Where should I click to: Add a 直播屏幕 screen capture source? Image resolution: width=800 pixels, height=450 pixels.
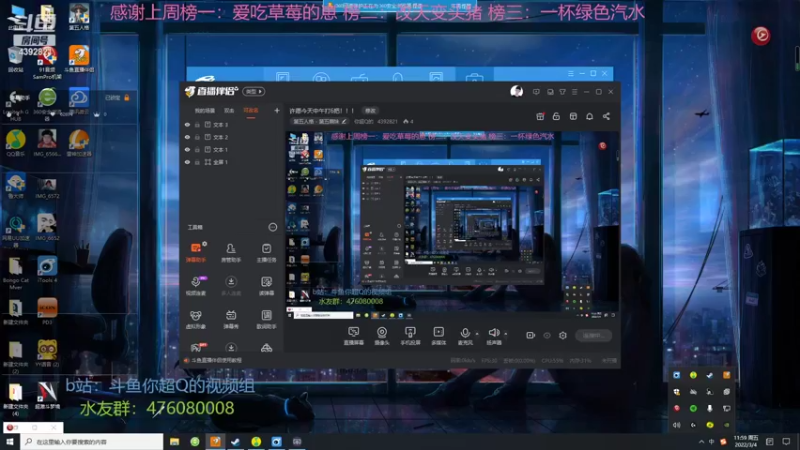tap(354, 336)
